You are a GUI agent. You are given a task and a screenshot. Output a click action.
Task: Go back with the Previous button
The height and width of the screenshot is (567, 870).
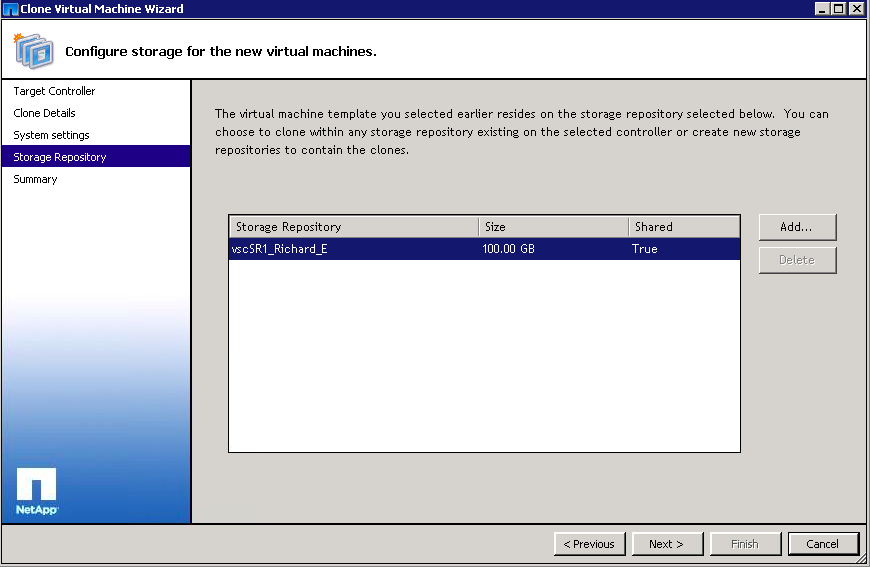tap(589, 544)
